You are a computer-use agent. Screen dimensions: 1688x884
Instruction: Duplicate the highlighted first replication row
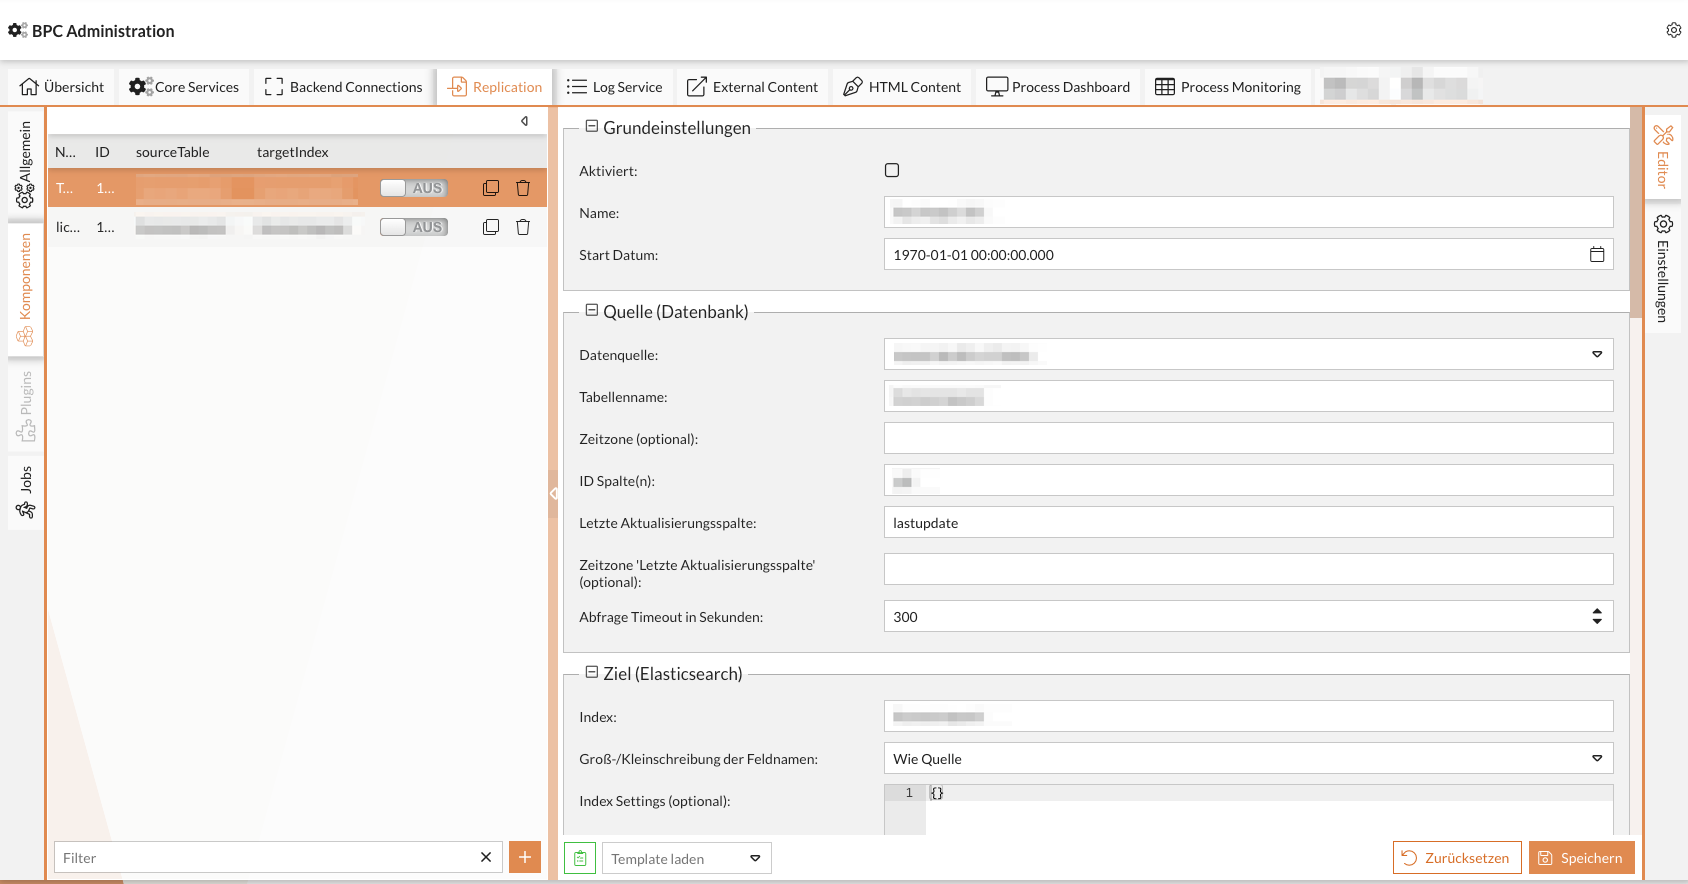[x=491, y=188]
